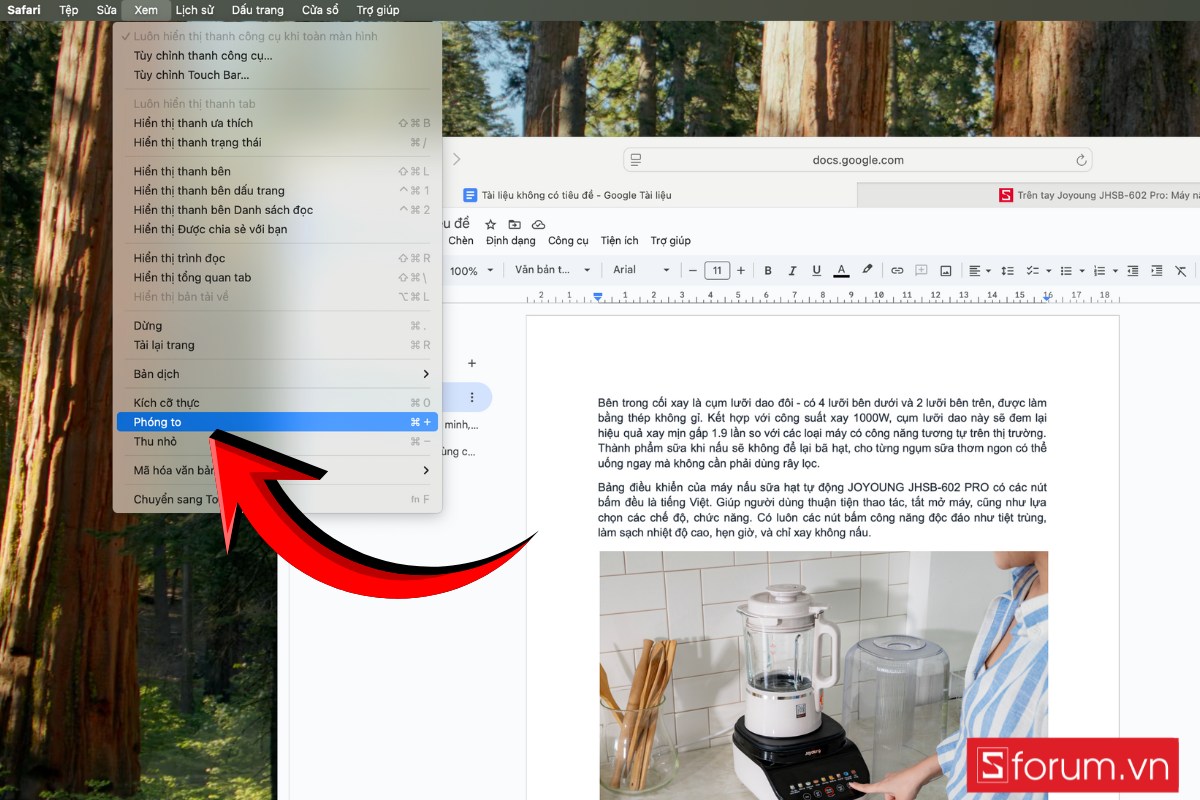
Task: Click the insert image icon
Action: click(x=945, y=270)
